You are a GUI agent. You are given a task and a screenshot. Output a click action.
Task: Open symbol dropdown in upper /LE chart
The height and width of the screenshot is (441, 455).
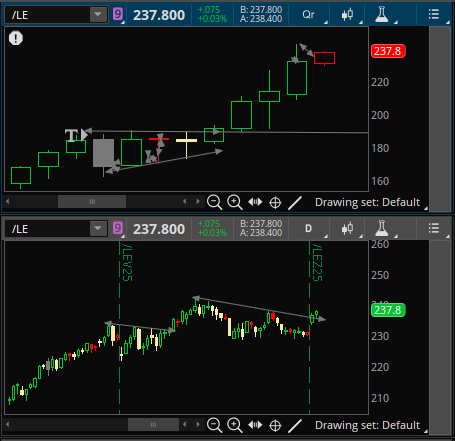click(98, 15)
